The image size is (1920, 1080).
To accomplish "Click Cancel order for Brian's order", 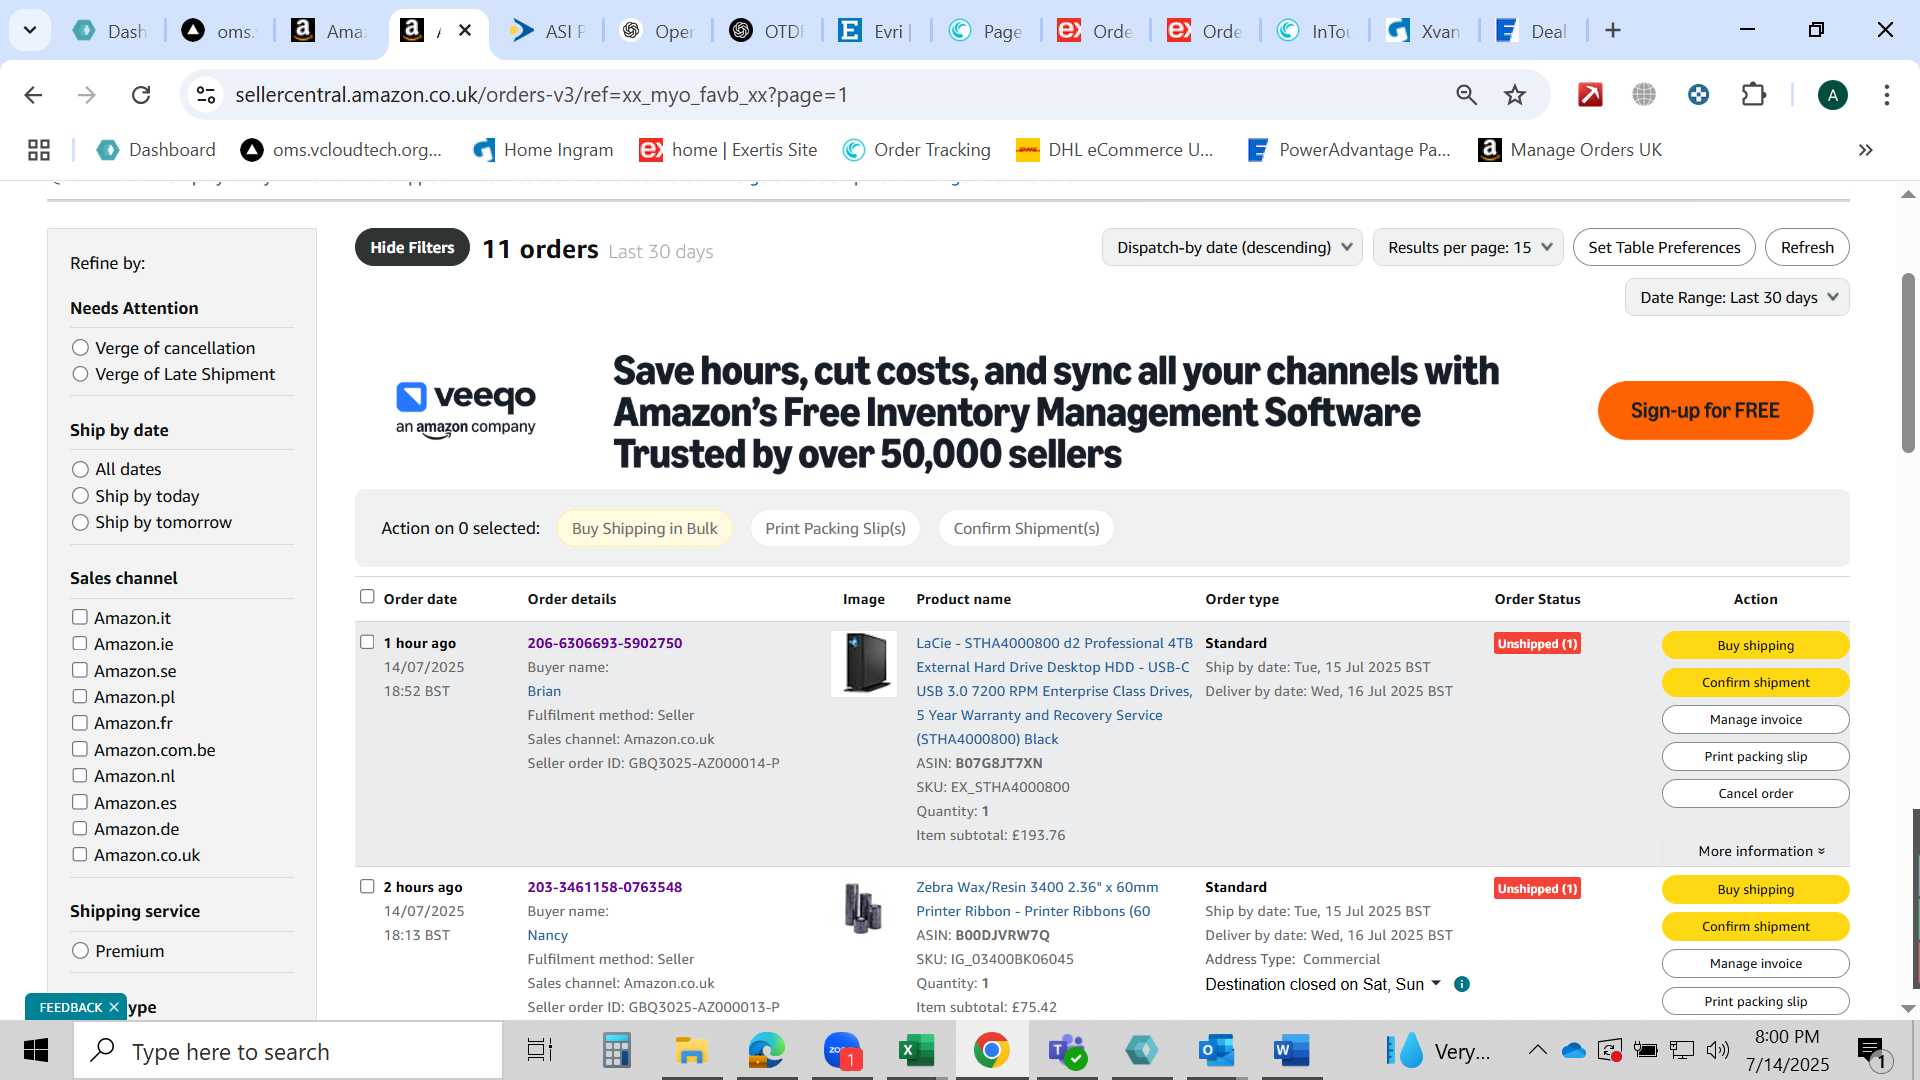I will coord(1755,793).
